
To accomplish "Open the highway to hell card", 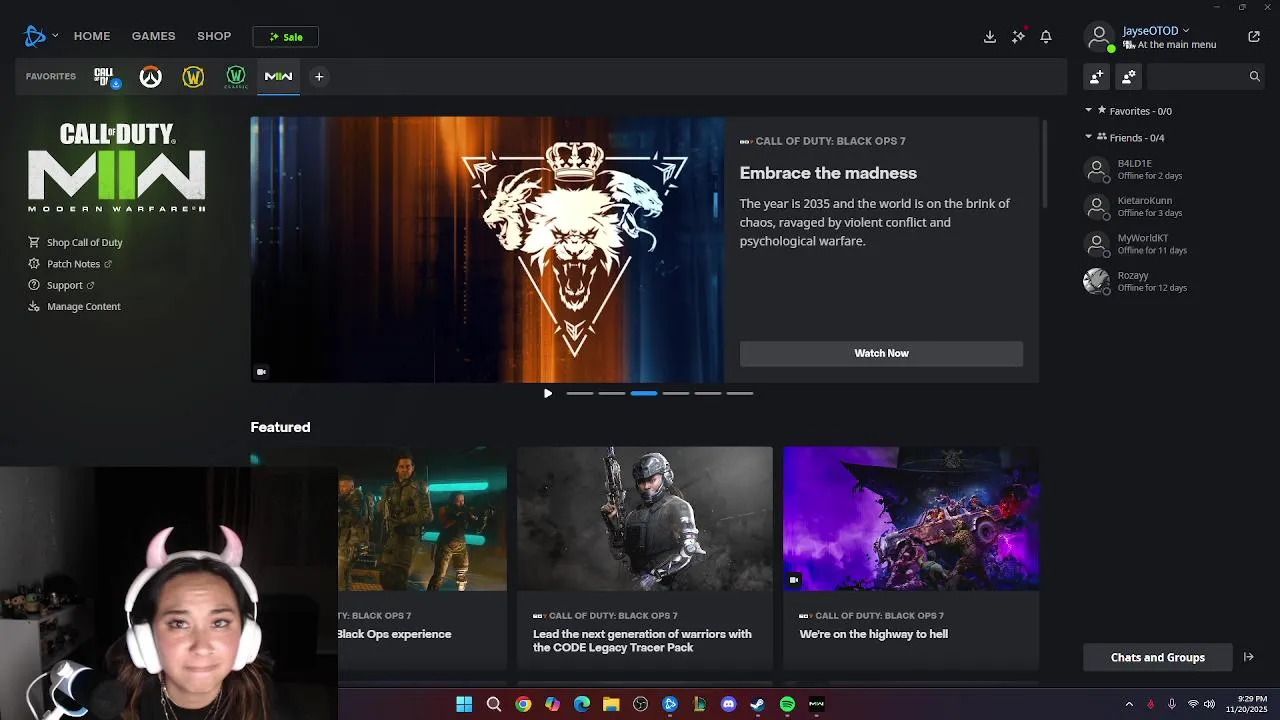I will (911, 557).
